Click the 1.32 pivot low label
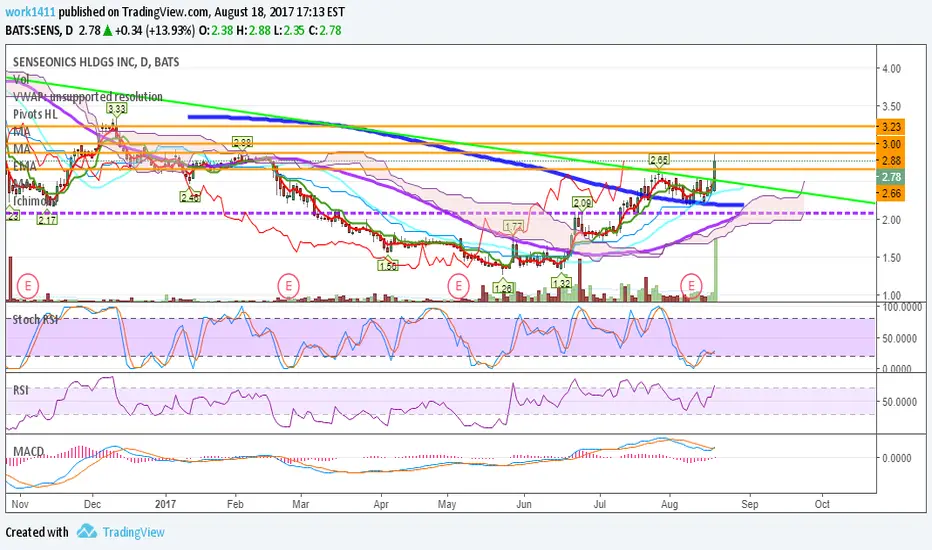Image resolution: width=932 pixels, height=550 pixels. tap(562, 284)
